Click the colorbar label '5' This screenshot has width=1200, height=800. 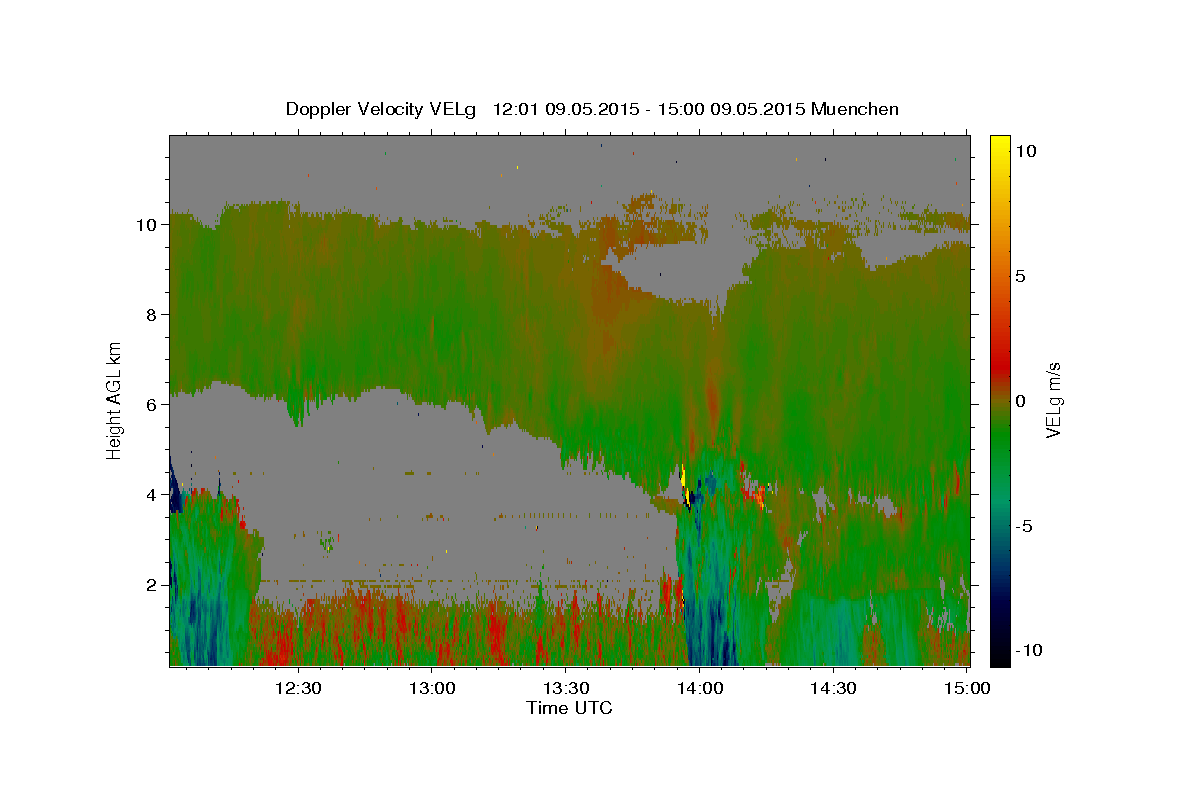1021,275
